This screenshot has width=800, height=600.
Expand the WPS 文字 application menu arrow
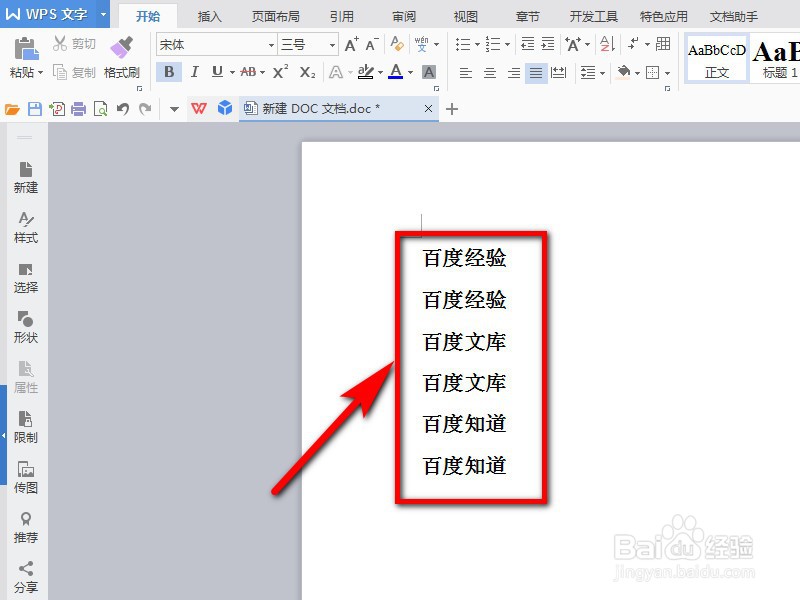click(104, 14)
